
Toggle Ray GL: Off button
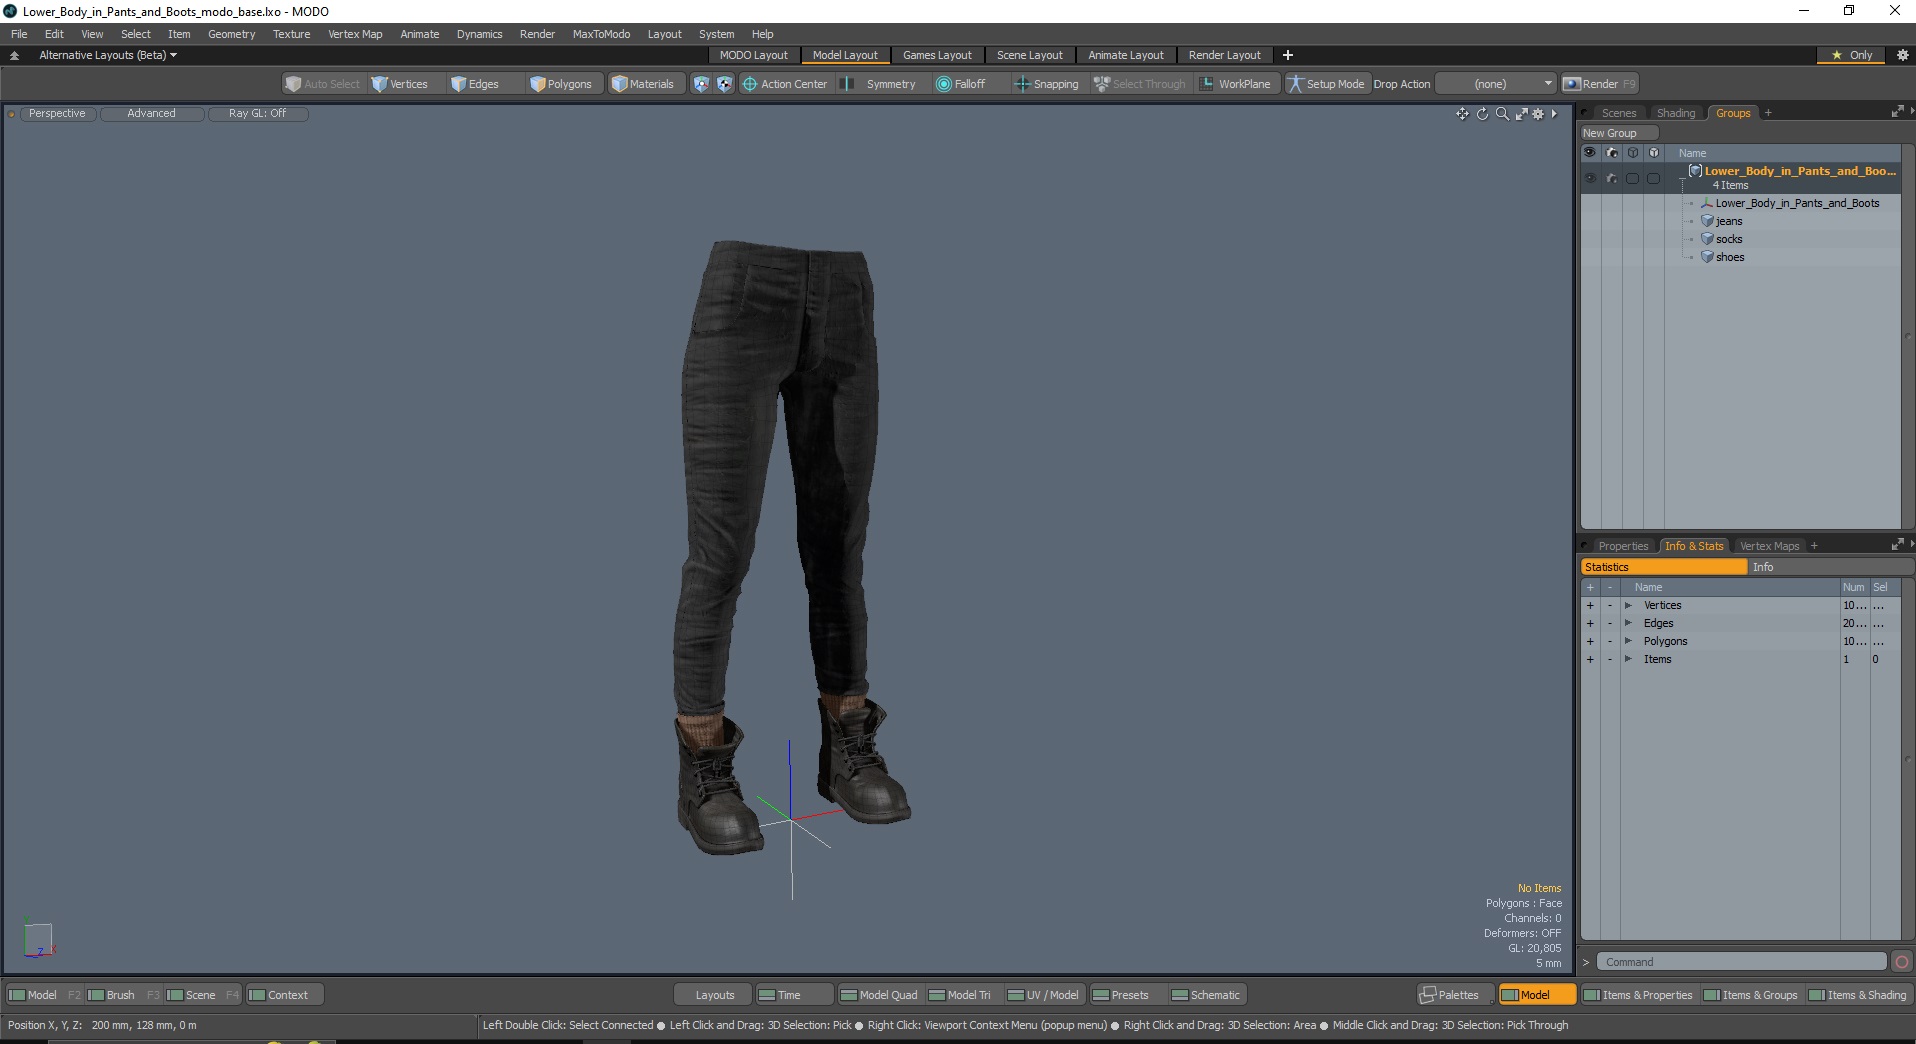click(258, 114)
